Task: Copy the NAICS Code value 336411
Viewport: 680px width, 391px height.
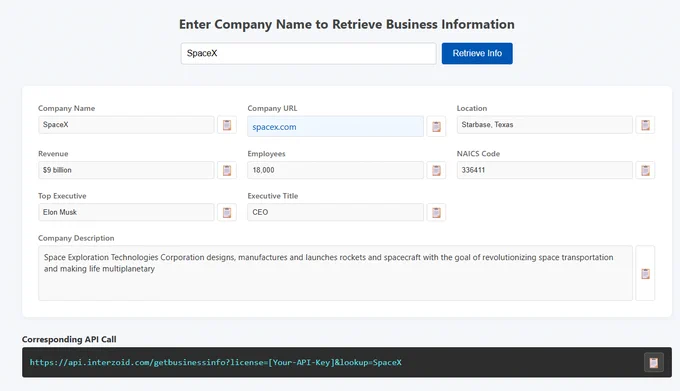Action: click(645, 170)
